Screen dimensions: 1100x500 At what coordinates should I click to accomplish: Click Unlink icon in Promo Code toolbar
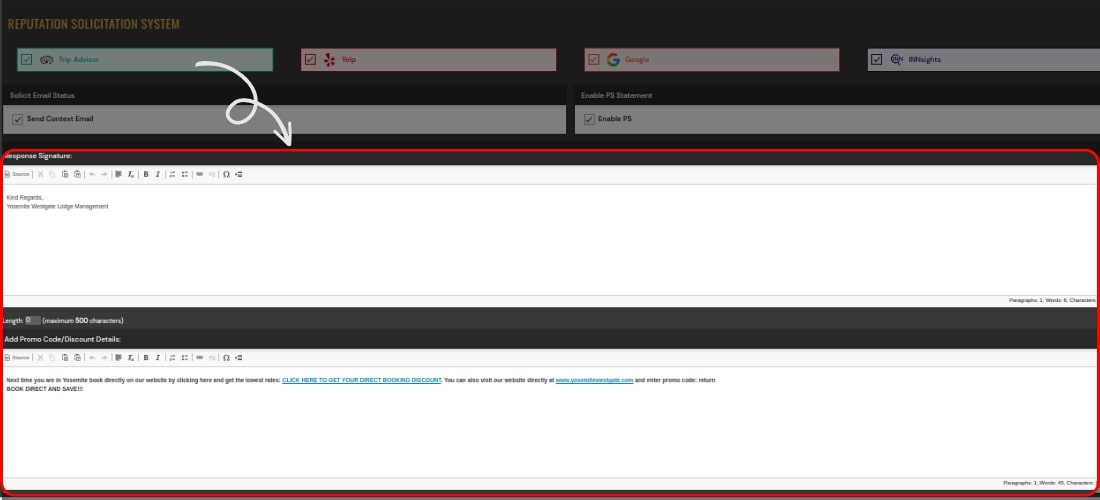click(x=212, y=358)
